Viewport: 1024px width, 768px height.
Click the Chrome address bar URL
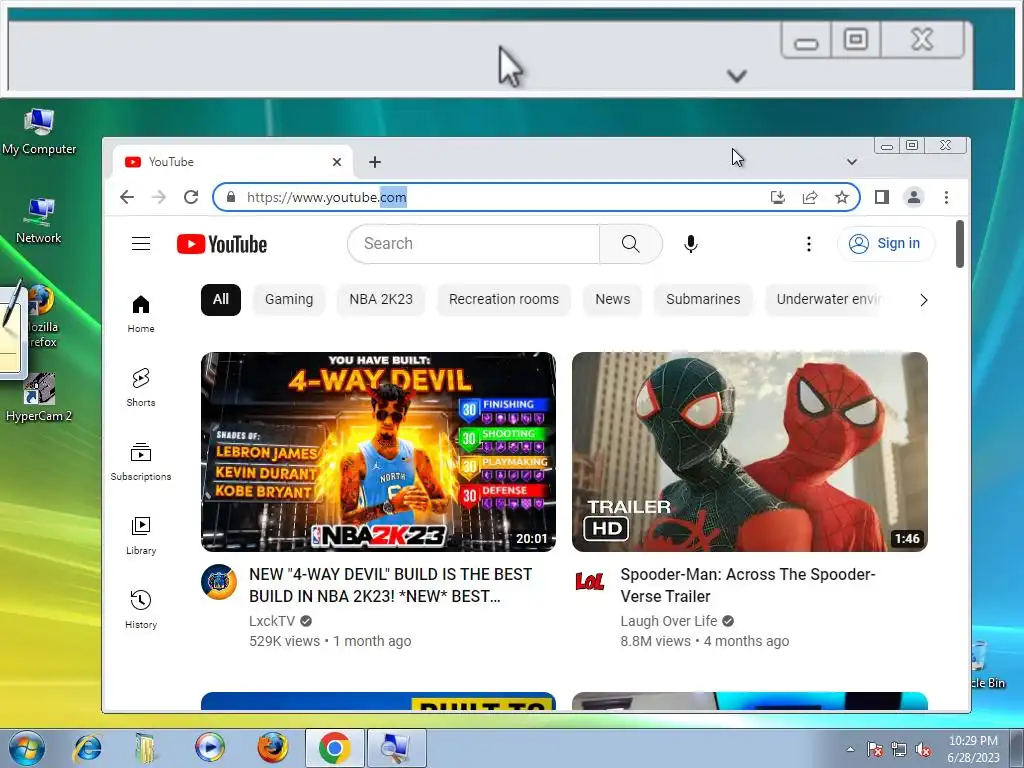(x=327, y=197)
